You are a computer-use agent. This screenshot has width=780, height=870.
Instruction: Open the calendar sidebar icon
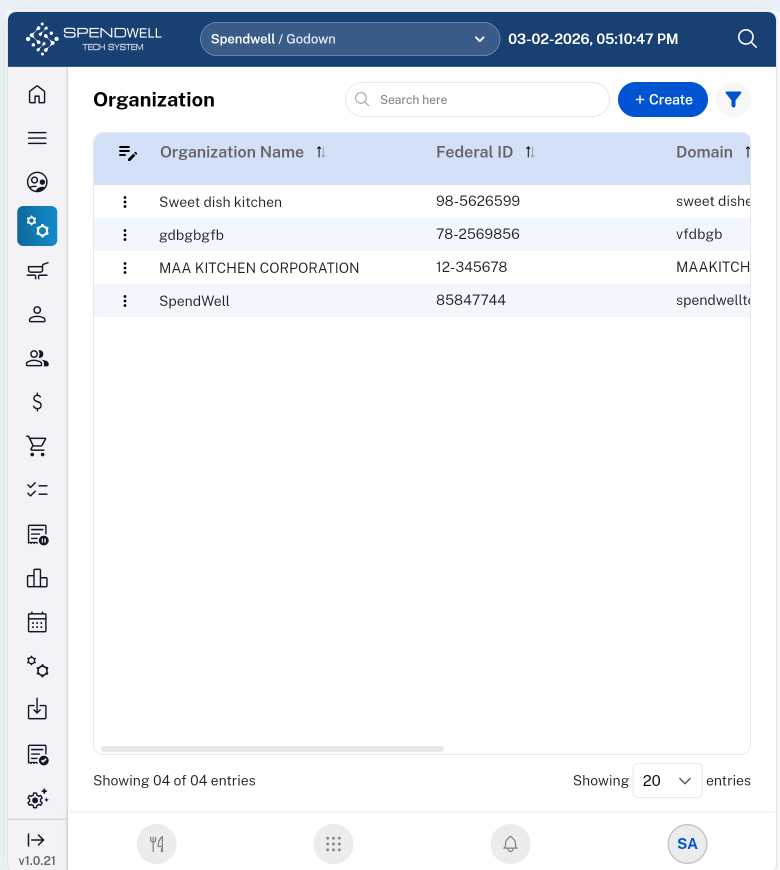[37, 622]
